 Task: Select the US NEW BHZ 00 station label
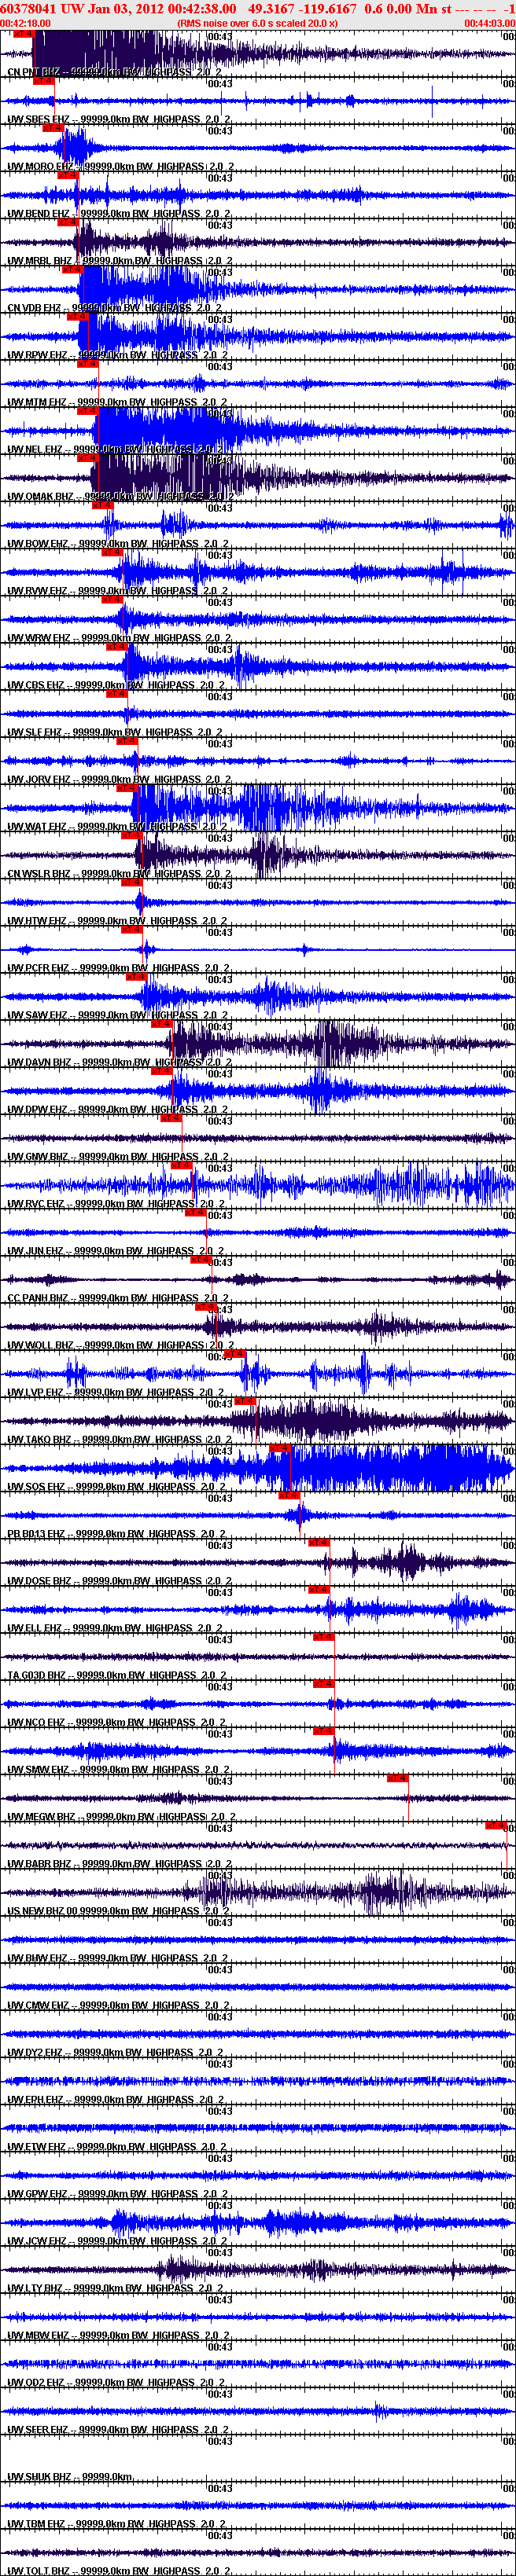[50, 1911]
